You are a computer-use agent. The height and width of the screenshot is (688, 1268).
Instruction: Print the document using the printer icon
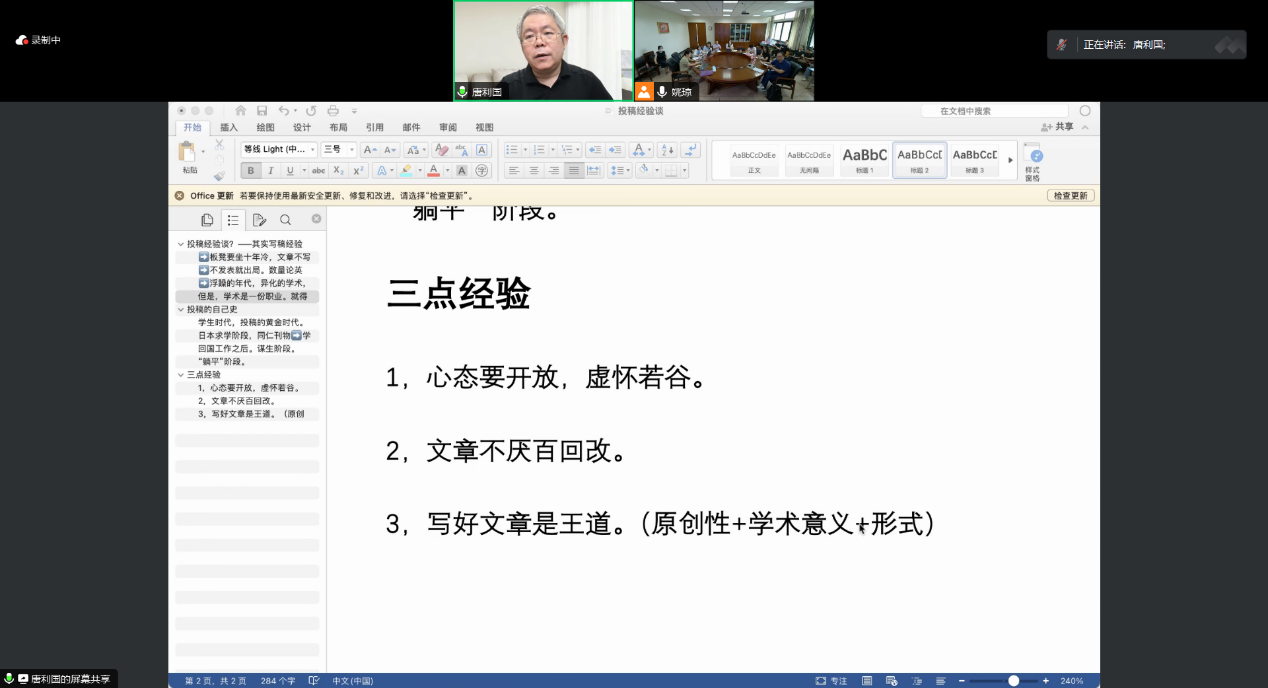pyautogui.click(x=333, y=111)
